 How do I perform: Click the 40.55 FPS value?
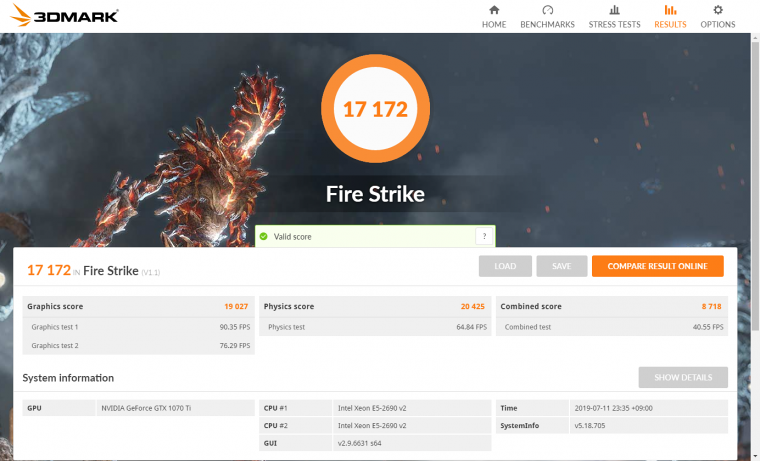coord(708,327)
